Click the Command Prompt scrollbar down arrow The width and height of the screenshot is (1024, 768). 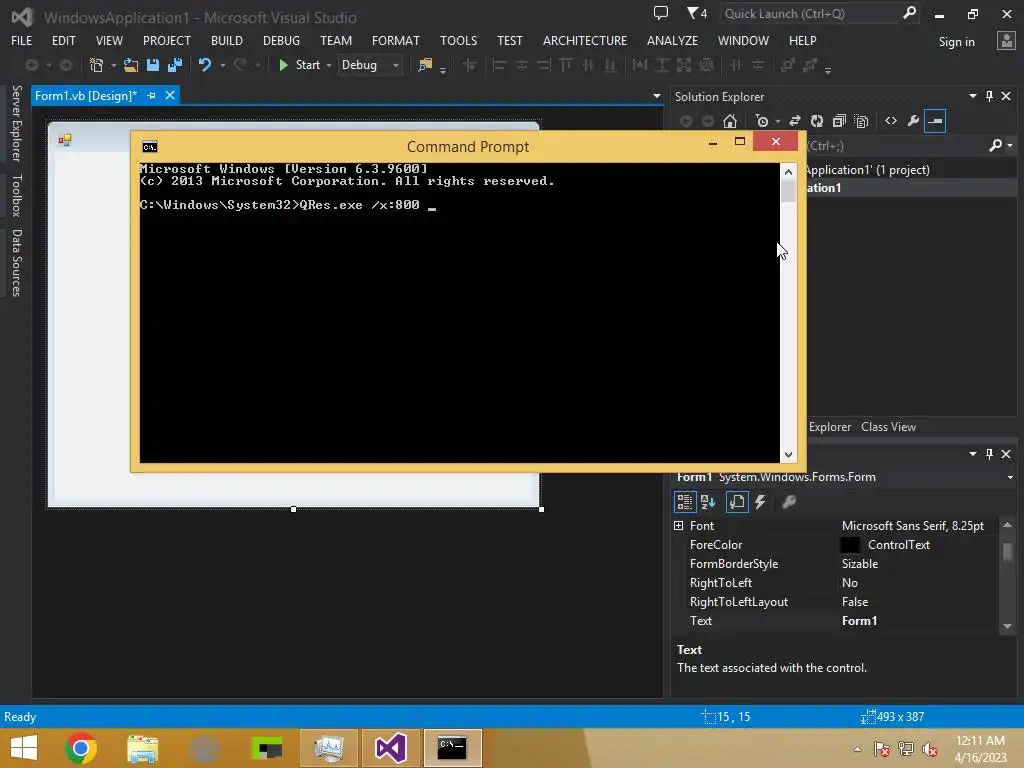pos(788,455)
